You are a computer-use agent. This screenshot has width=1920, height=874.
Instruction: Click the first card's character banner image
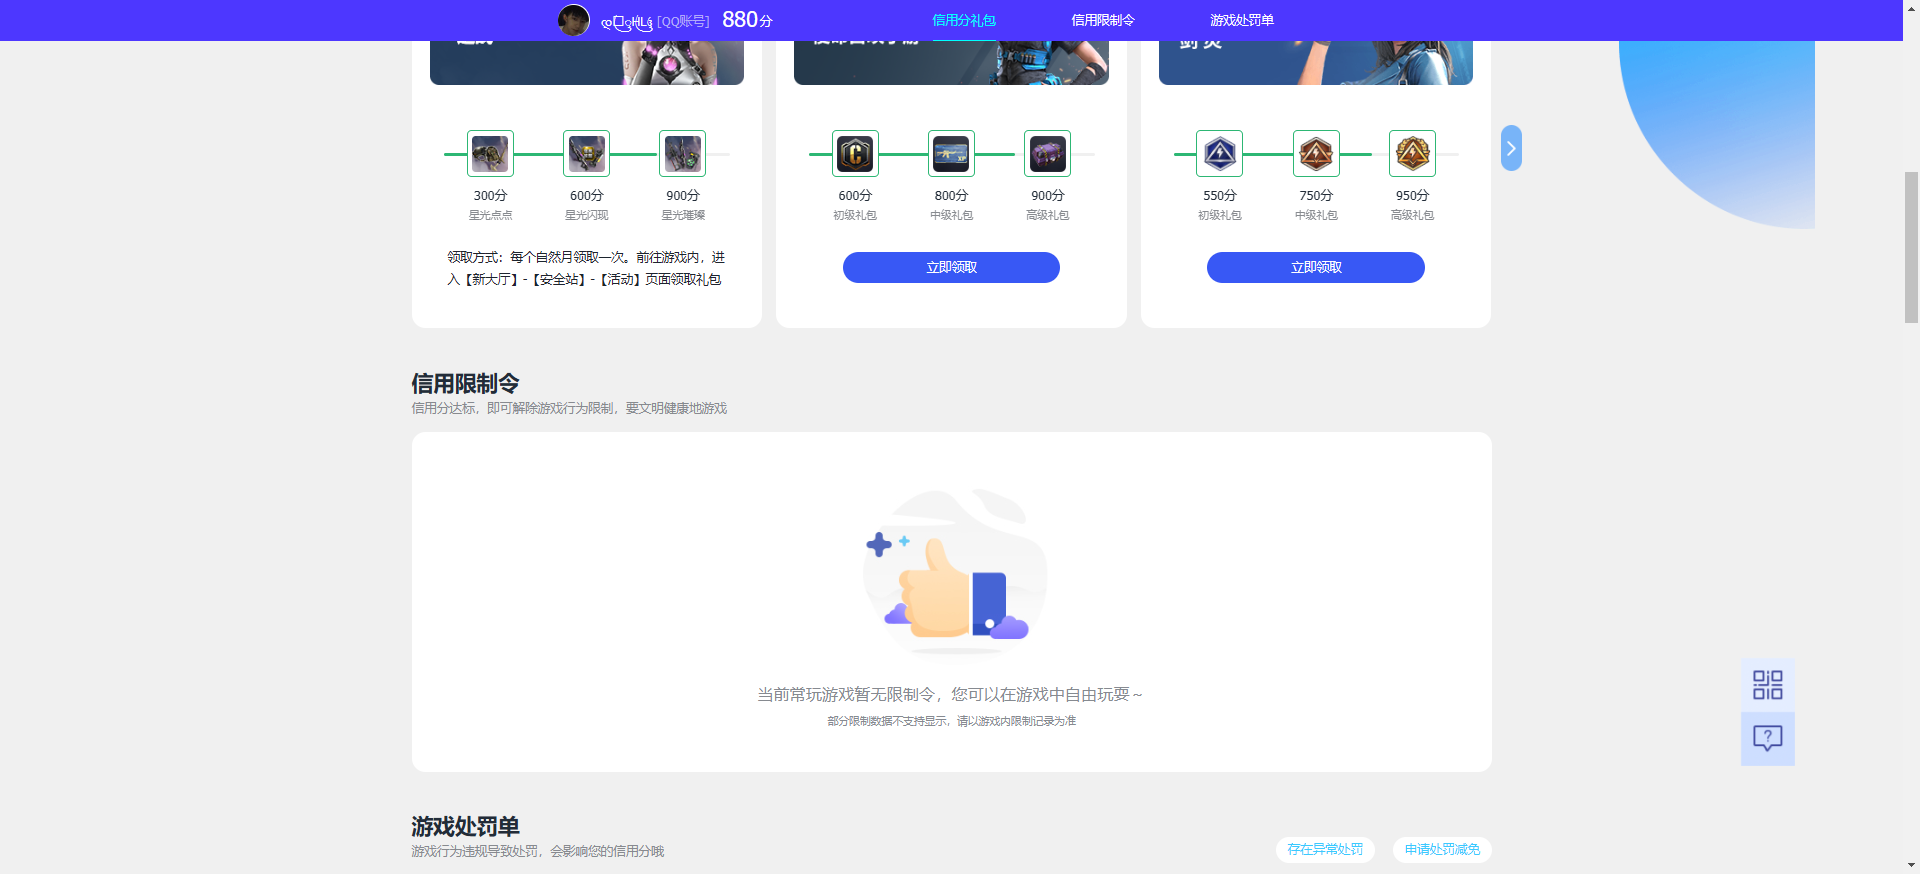point(587,62)
